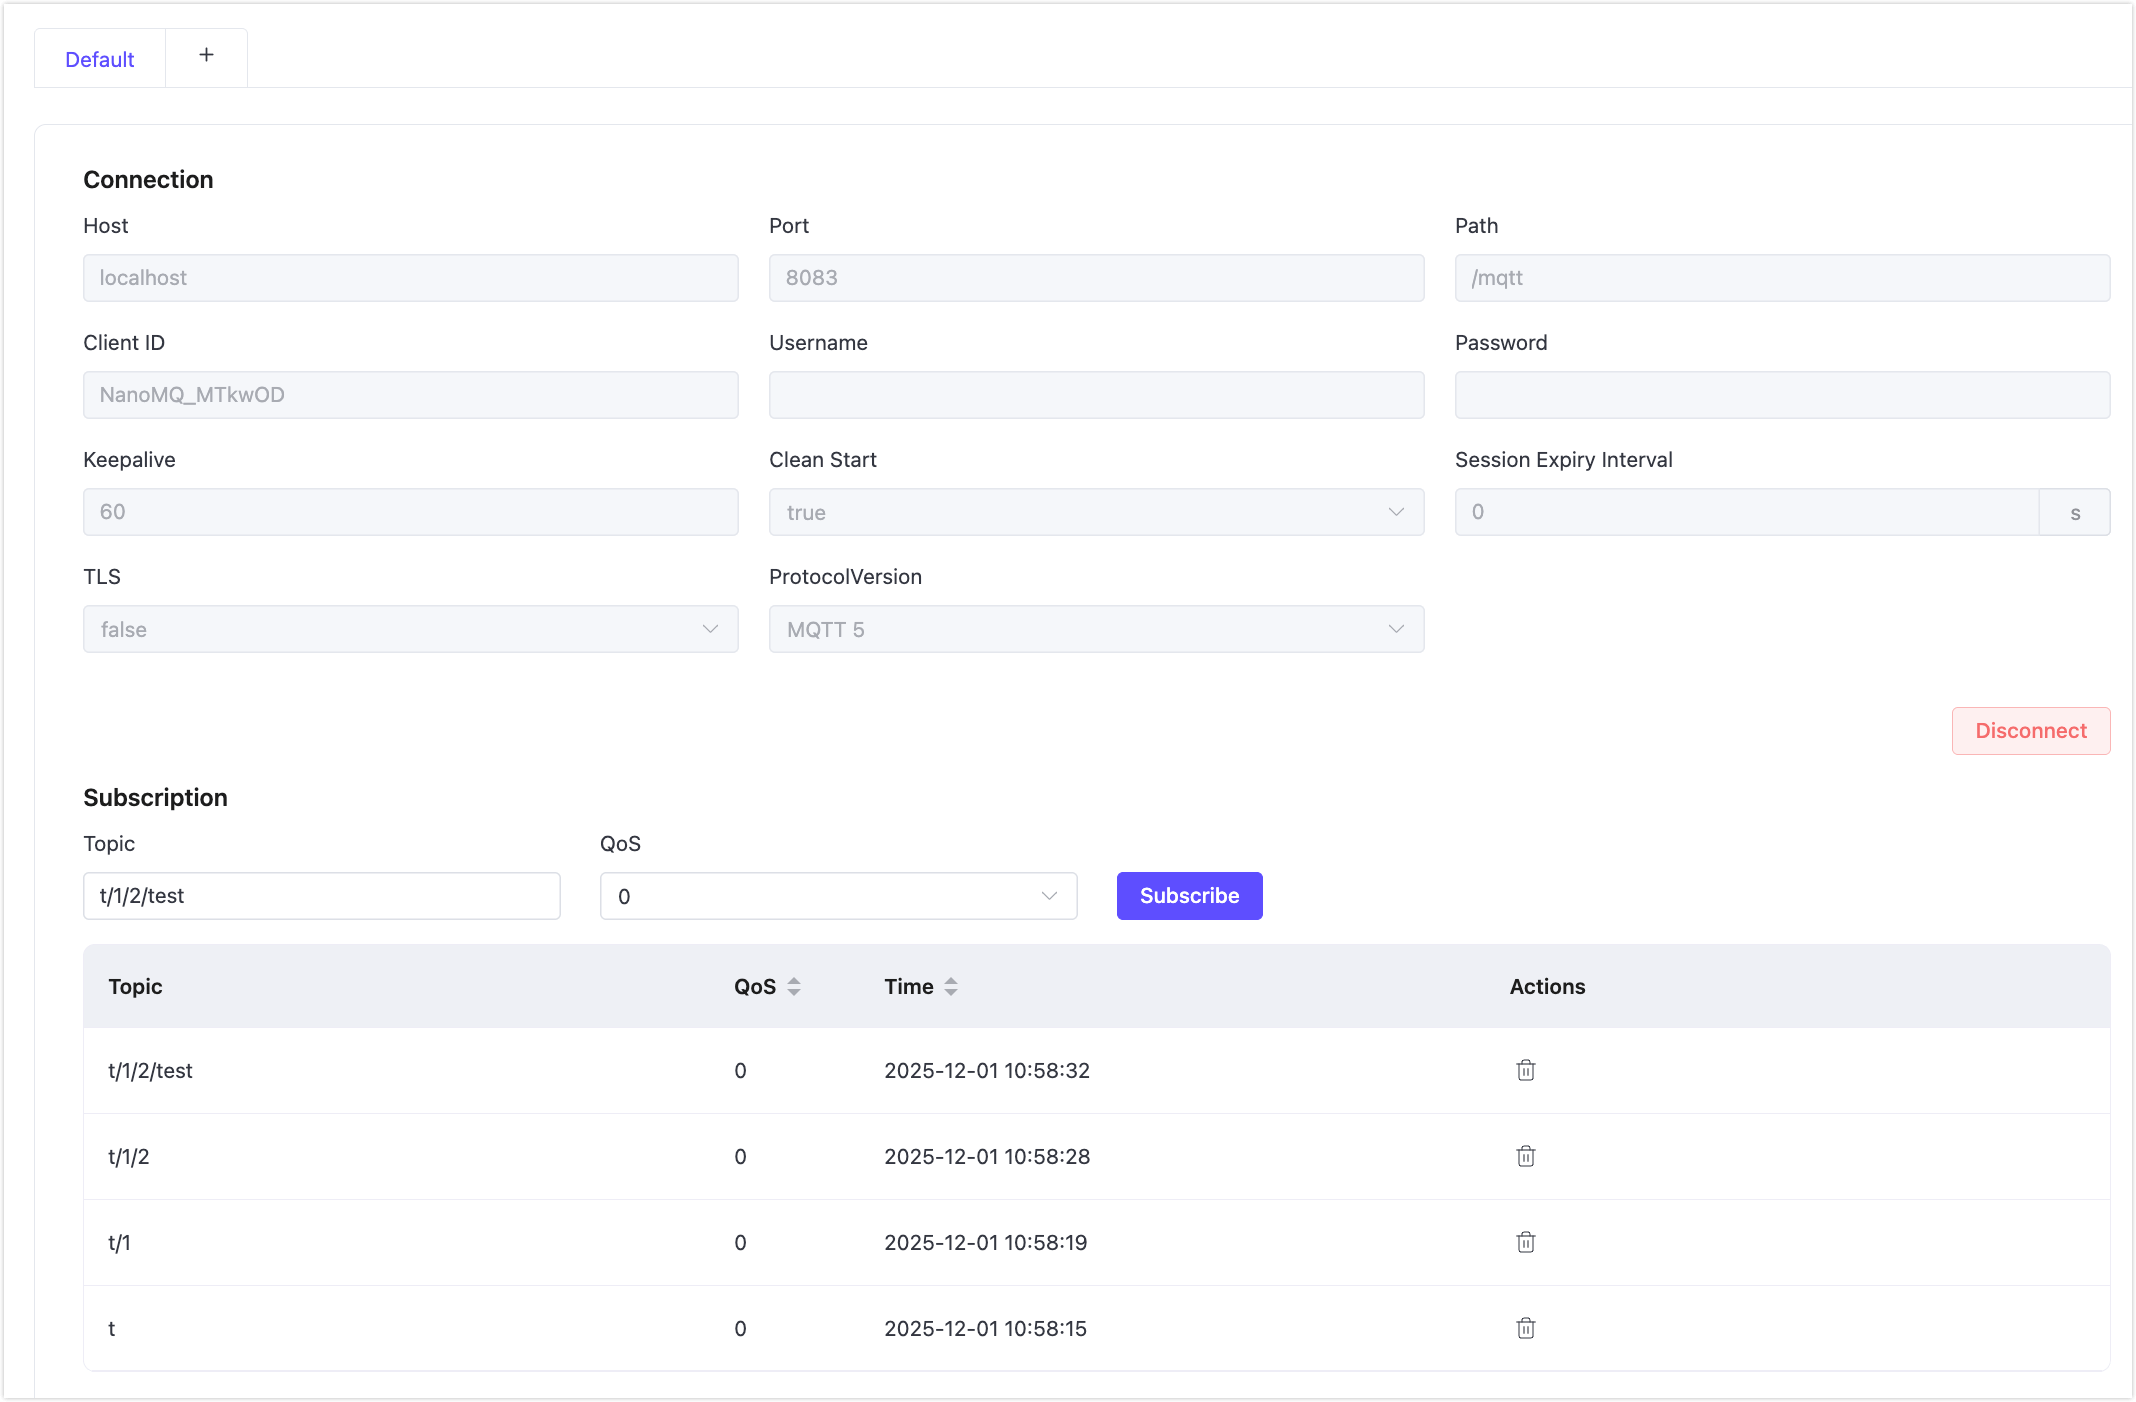Click the trash icon for topic t

click(x=1525, y=1328)
